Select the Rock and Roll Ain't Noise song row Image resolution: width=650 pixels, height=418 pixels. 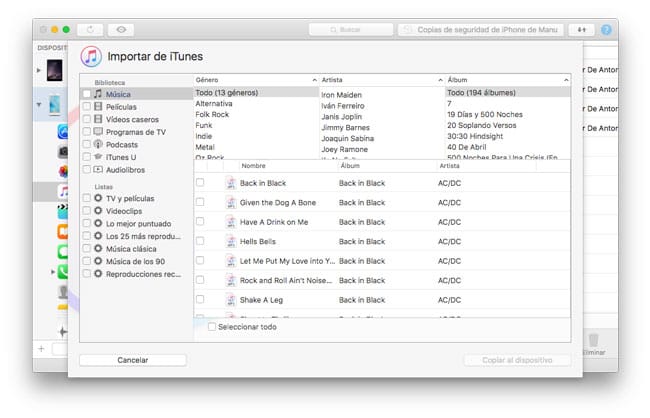[x=382, y=280]
